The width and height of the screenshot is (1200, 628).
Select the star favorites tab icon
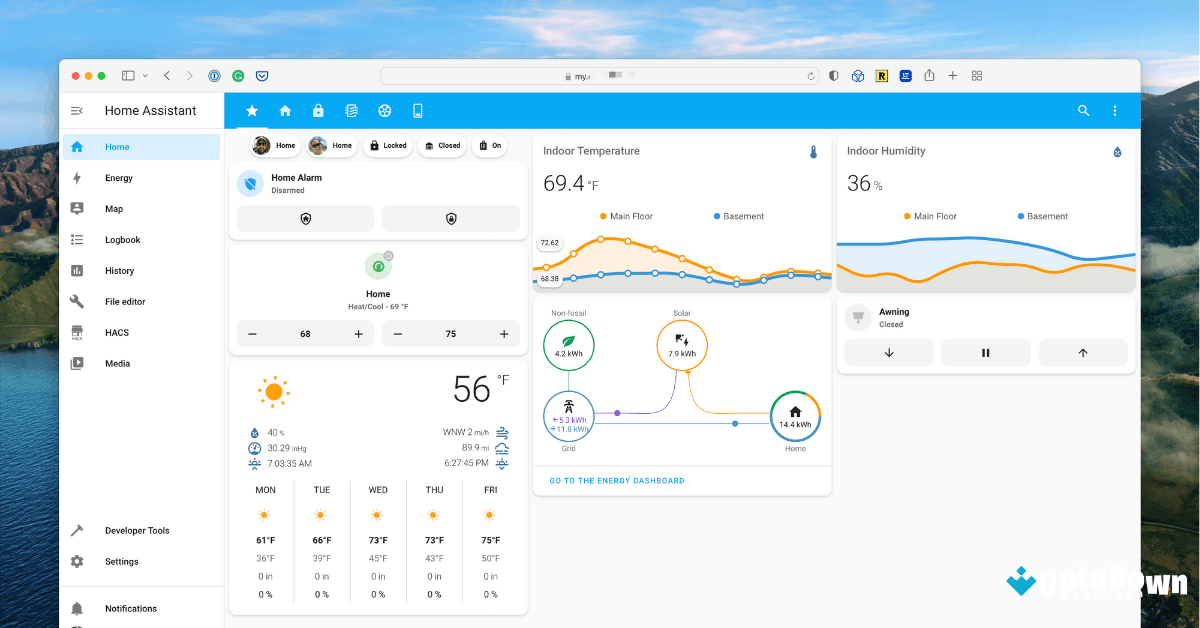tap(251, 110)
